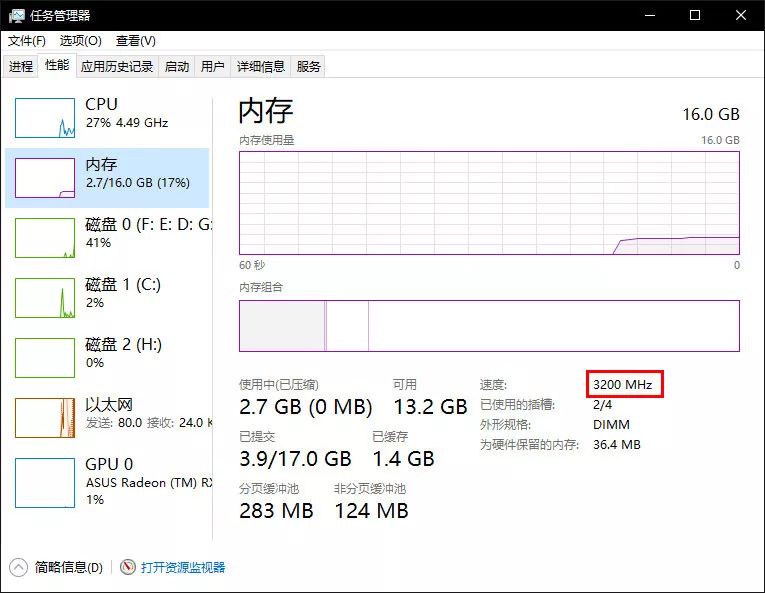Click the 磁盘 1 (C:) graph icon
765x593 pixels.
(45, 298)
